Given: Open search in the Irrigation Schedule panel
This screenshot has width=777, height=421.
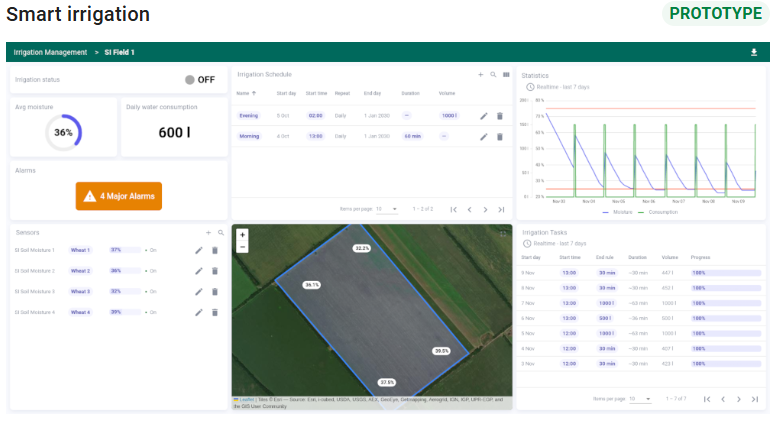Looking at the screenshot, I should pos(493,75).
